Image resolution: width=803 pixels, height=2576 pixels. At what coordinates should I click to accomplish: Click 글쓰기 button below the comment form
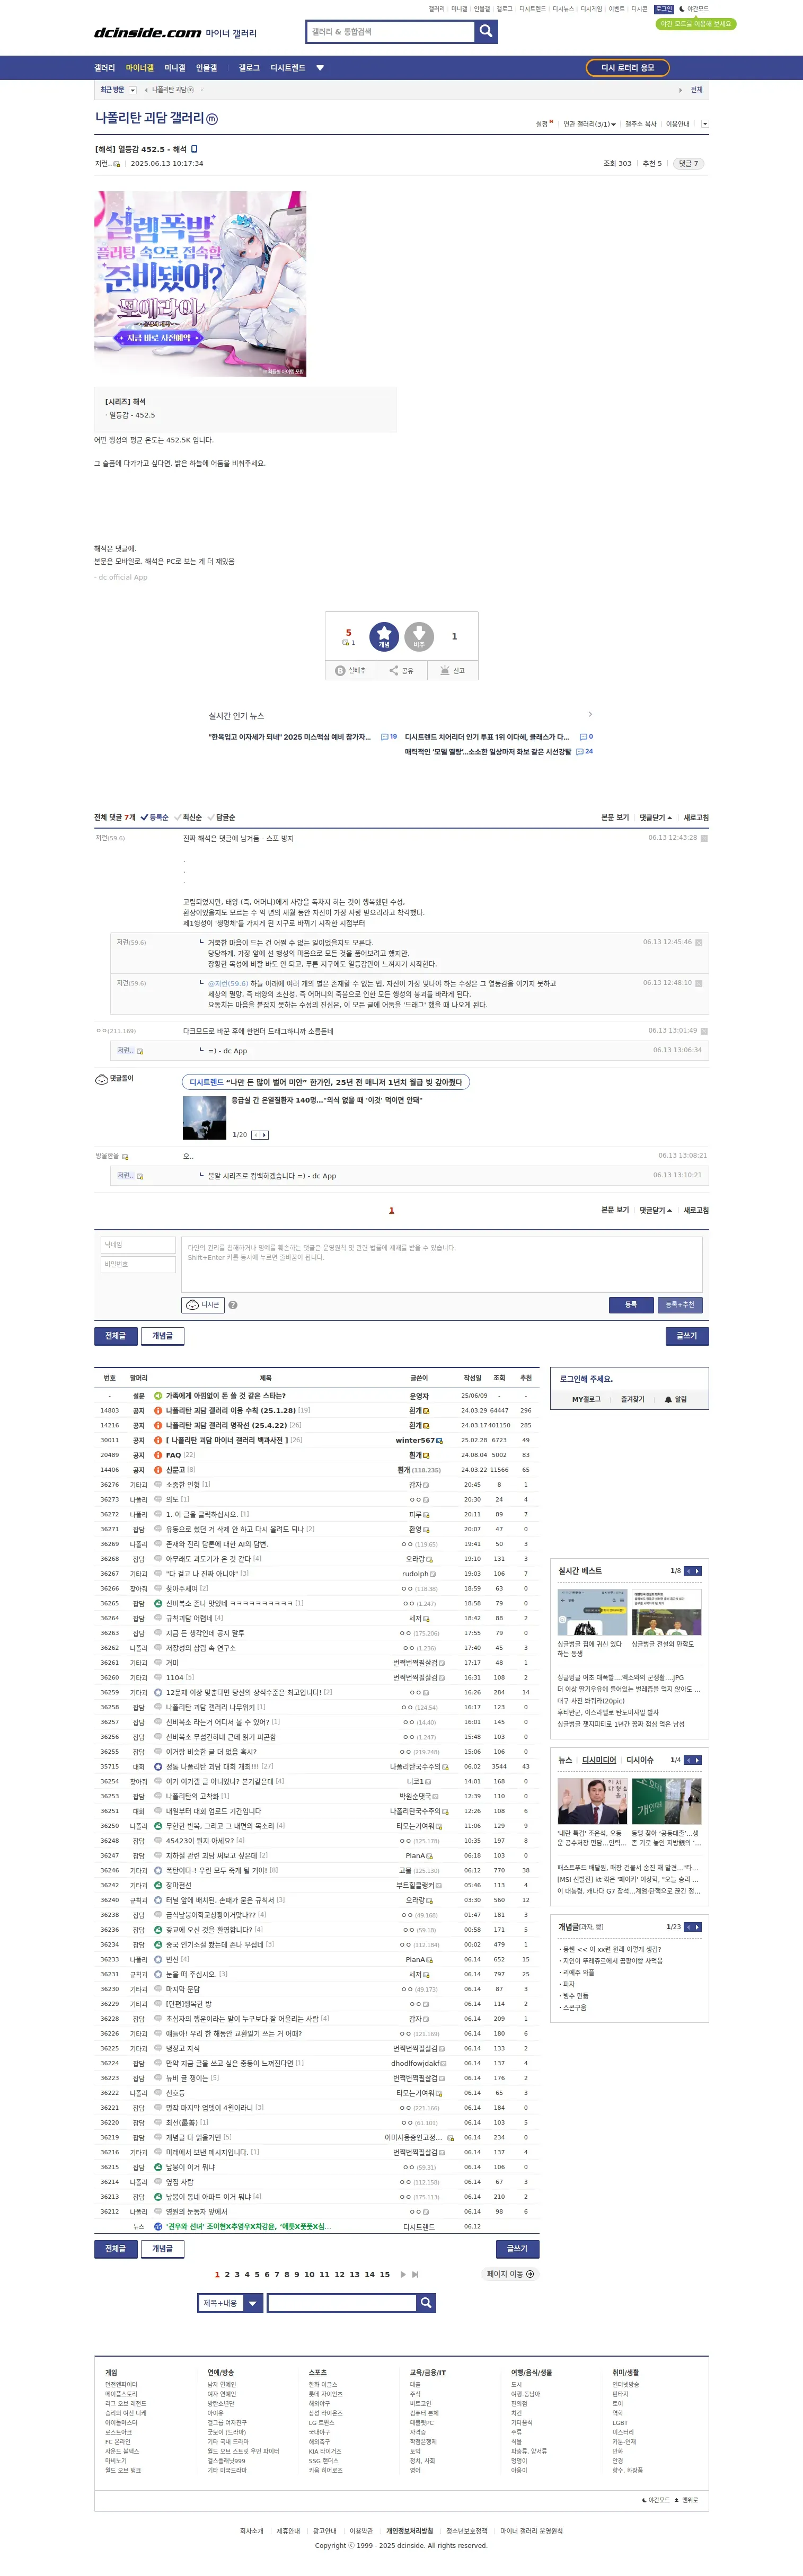click(687, 1335)
